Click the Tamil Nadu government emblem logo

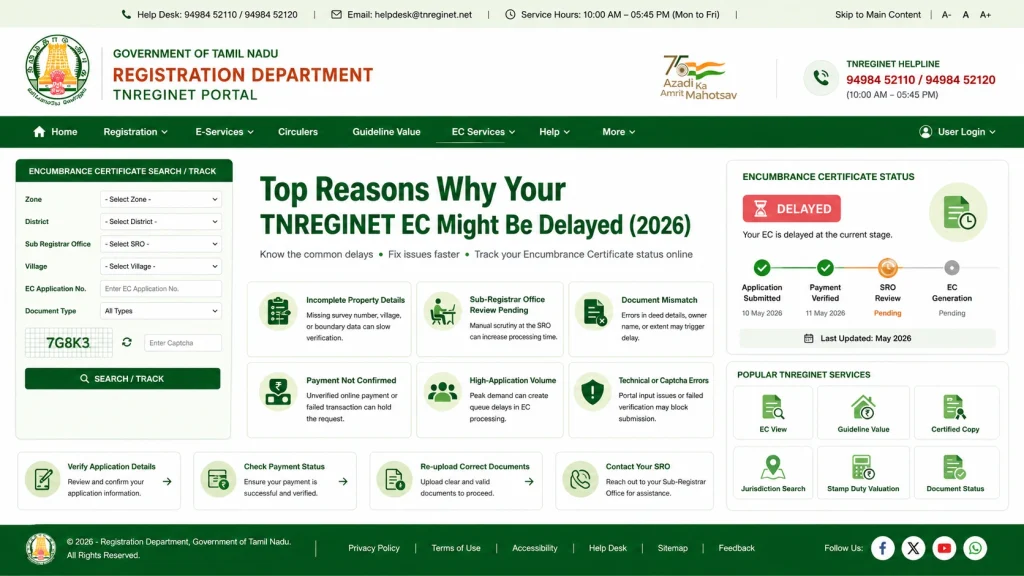(57, 71)
